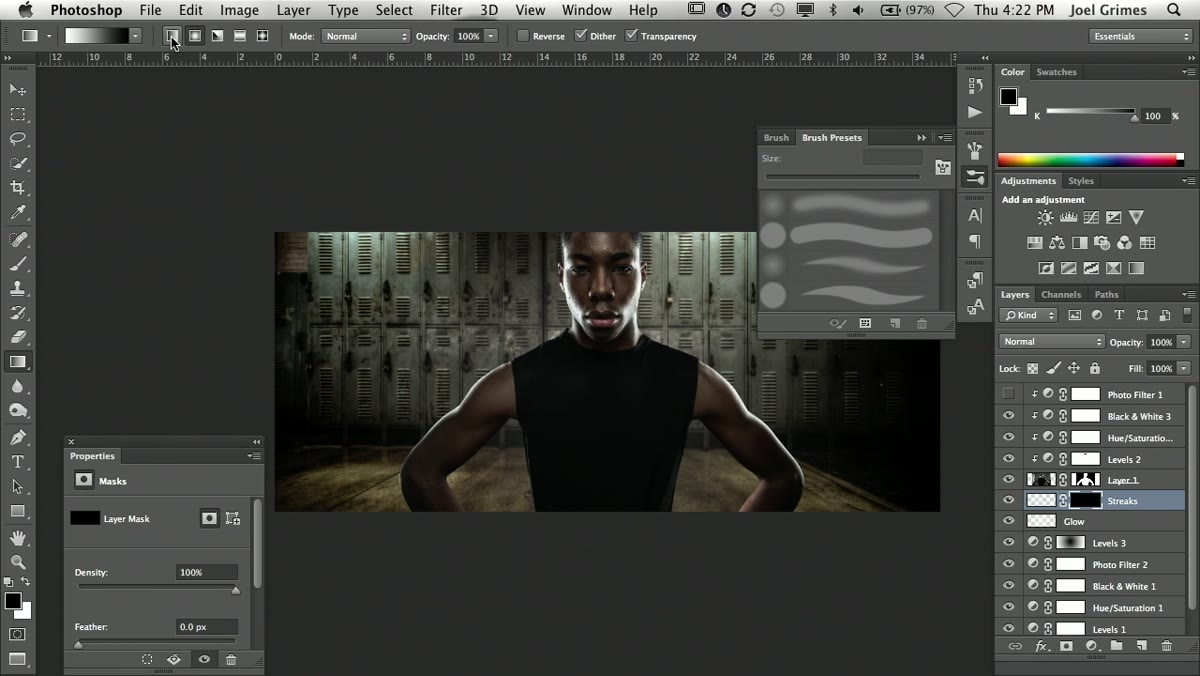
Task: Enable the Reverse checkbox
Action: (523, 36)
